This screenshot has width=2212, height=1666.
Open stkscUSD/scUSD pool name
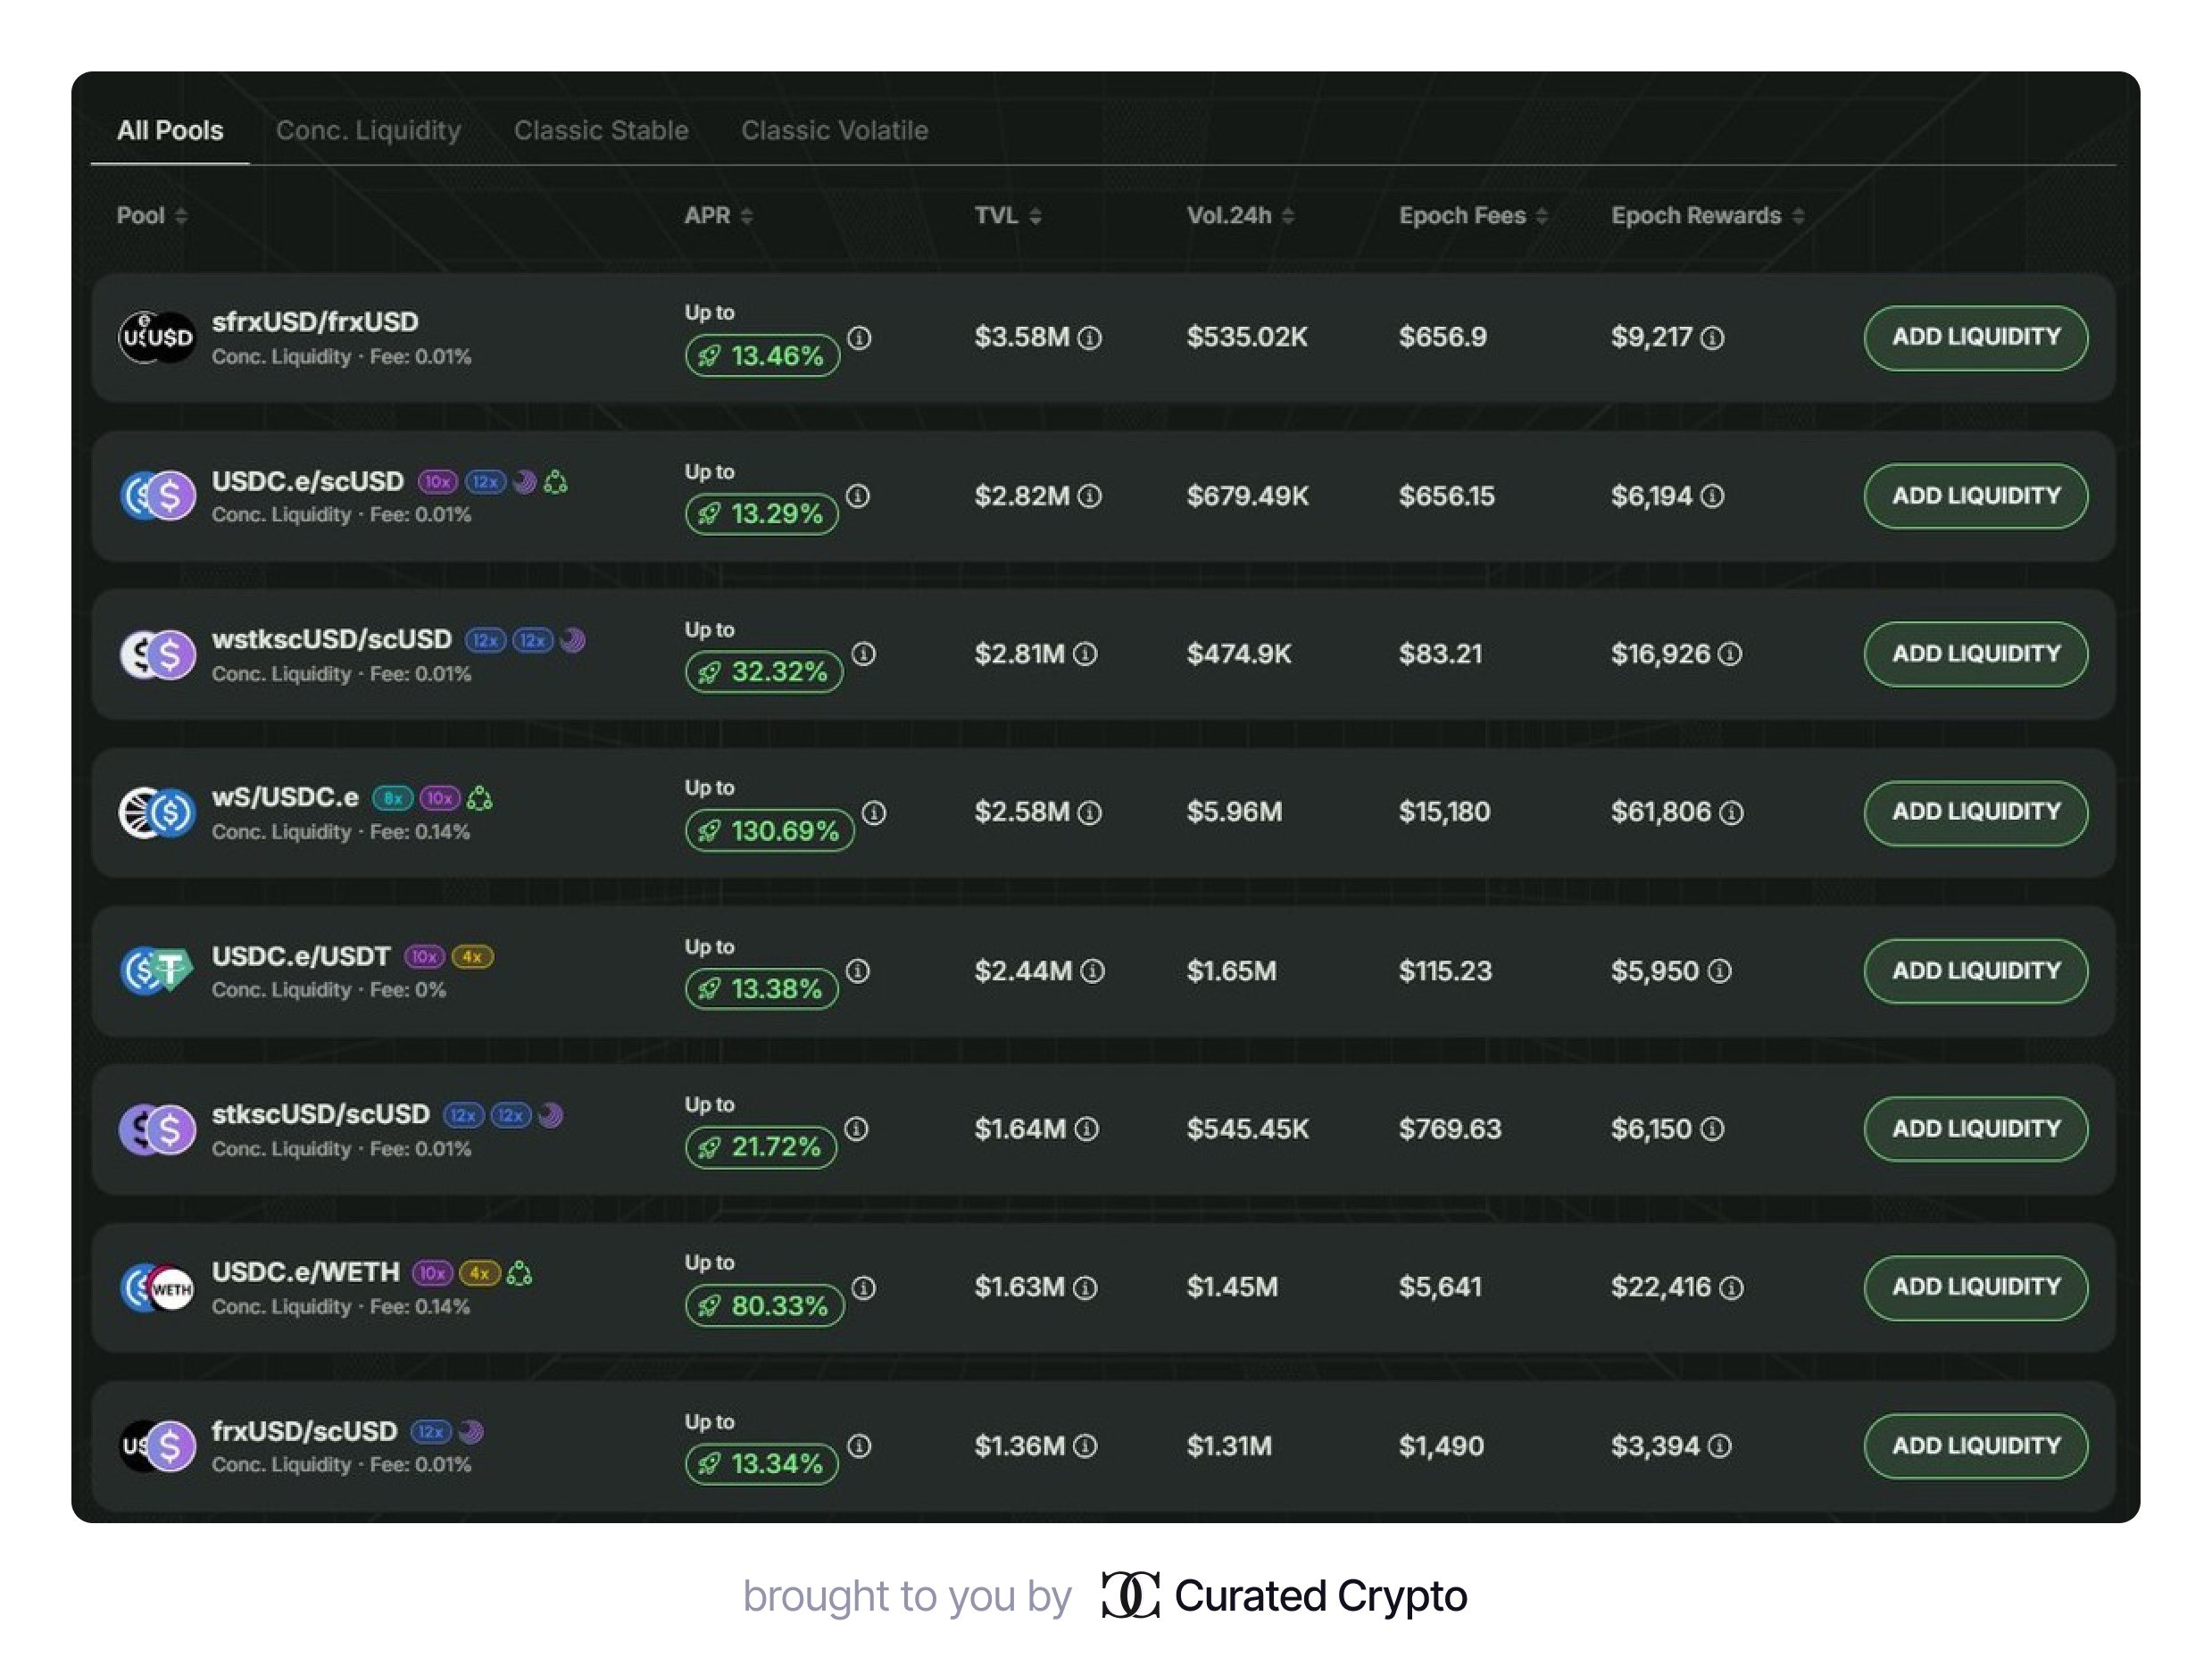[320, 1114]
